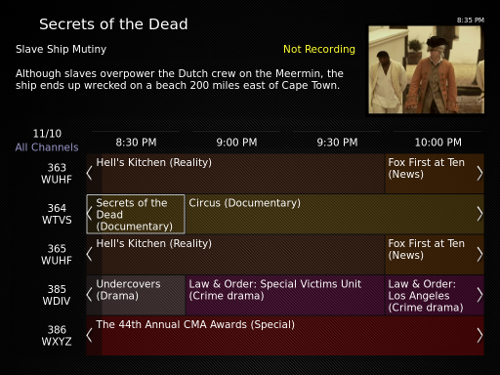Screen dimensions: 500x375
Task: Click left arrow on 365 WUHF row
Action: [x=89, y=254]
